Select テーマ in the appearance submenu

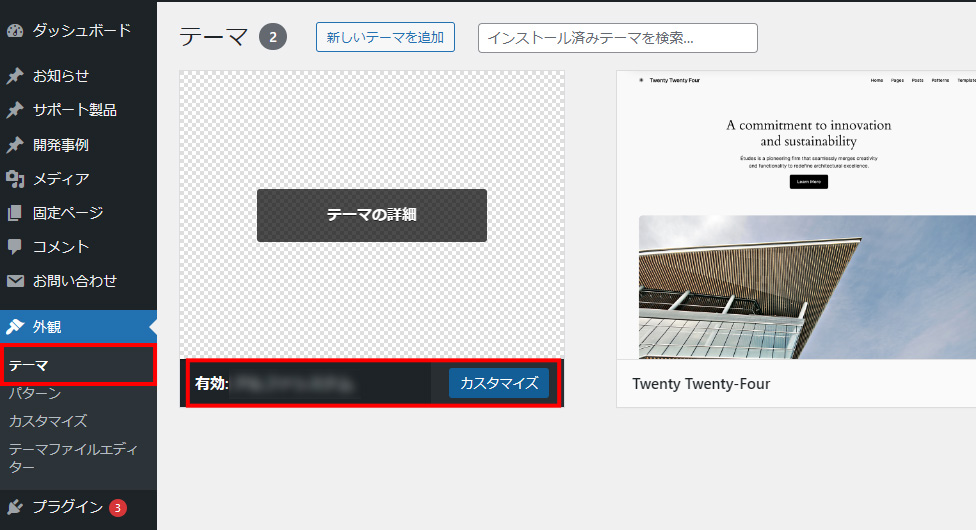click(28, 366)
